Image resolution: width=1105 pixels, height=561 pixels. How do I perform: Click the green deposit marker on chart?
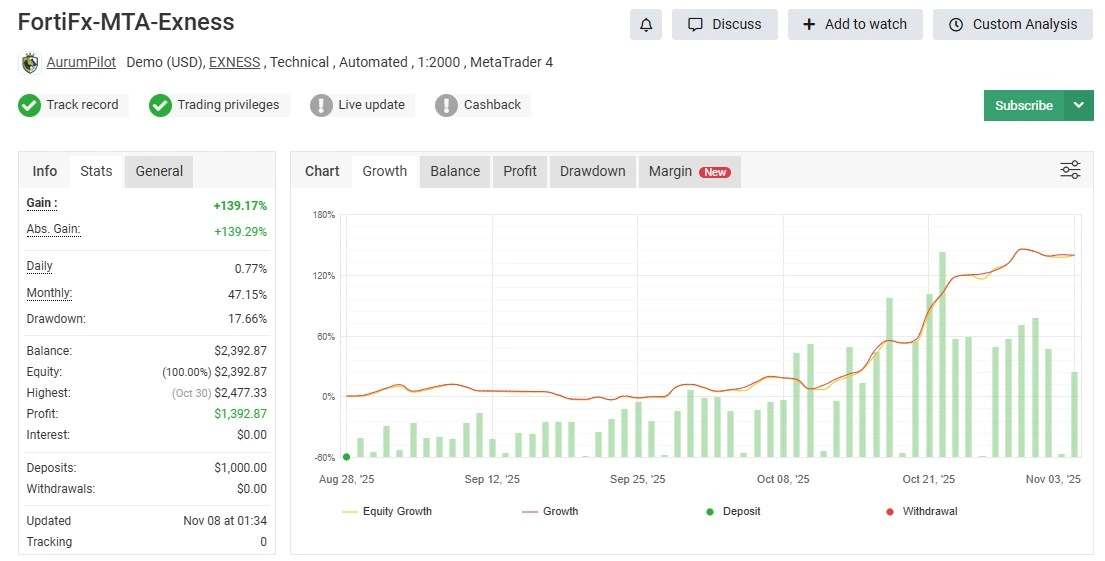[x=346, y=457]
